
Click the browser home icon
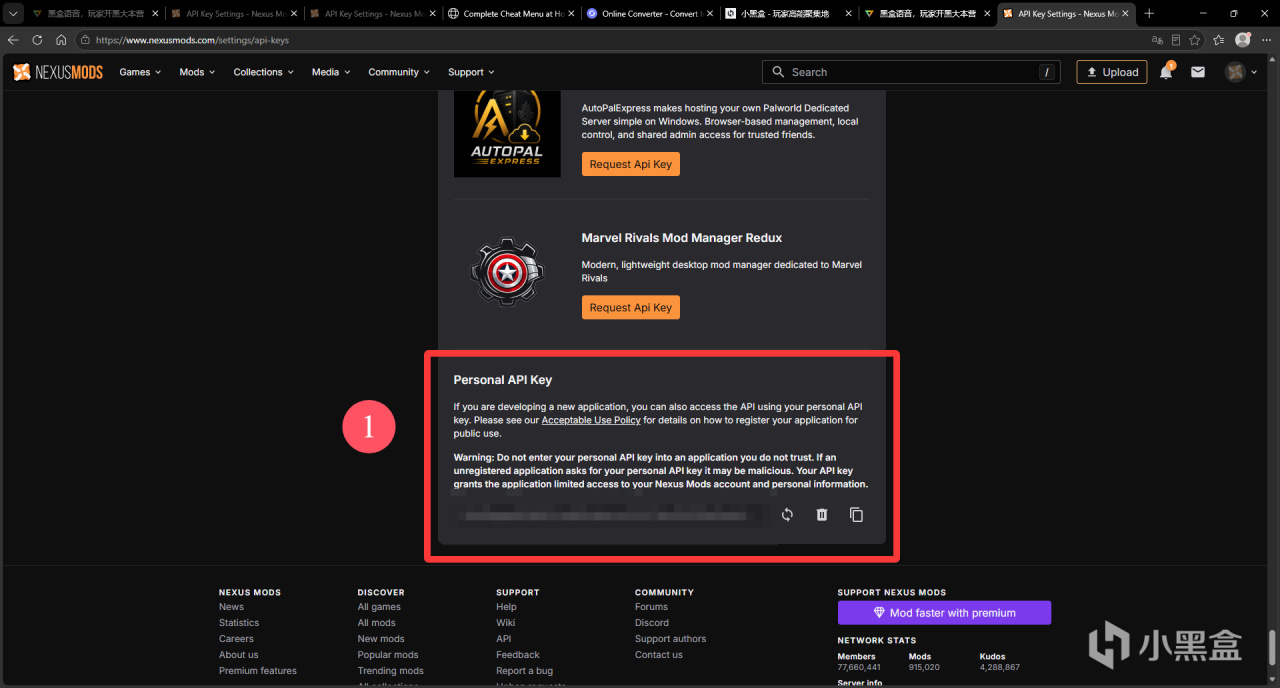61,40
